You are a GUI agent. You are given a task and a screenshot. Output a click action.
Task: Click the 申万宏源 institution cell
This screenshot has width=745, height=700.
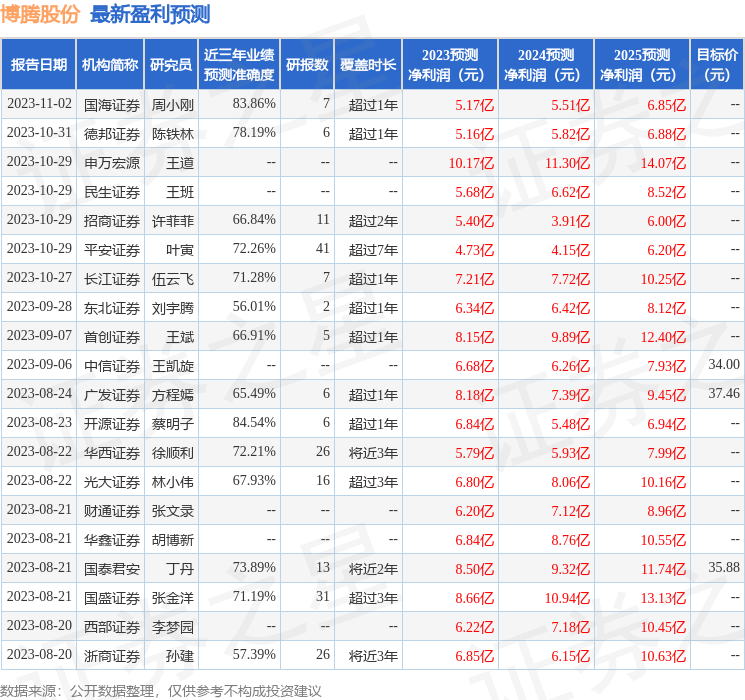point(112,163)
